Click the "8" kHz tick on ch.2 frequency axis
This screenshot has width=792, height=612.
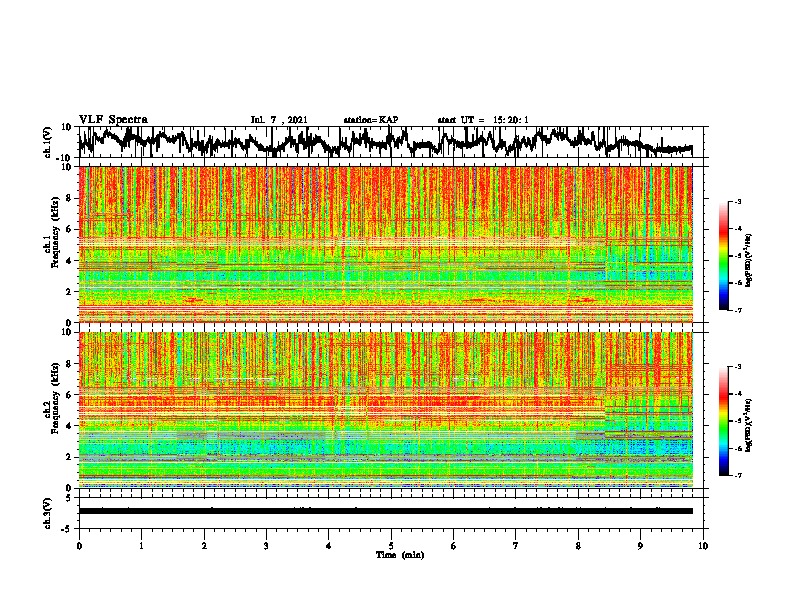71,364
